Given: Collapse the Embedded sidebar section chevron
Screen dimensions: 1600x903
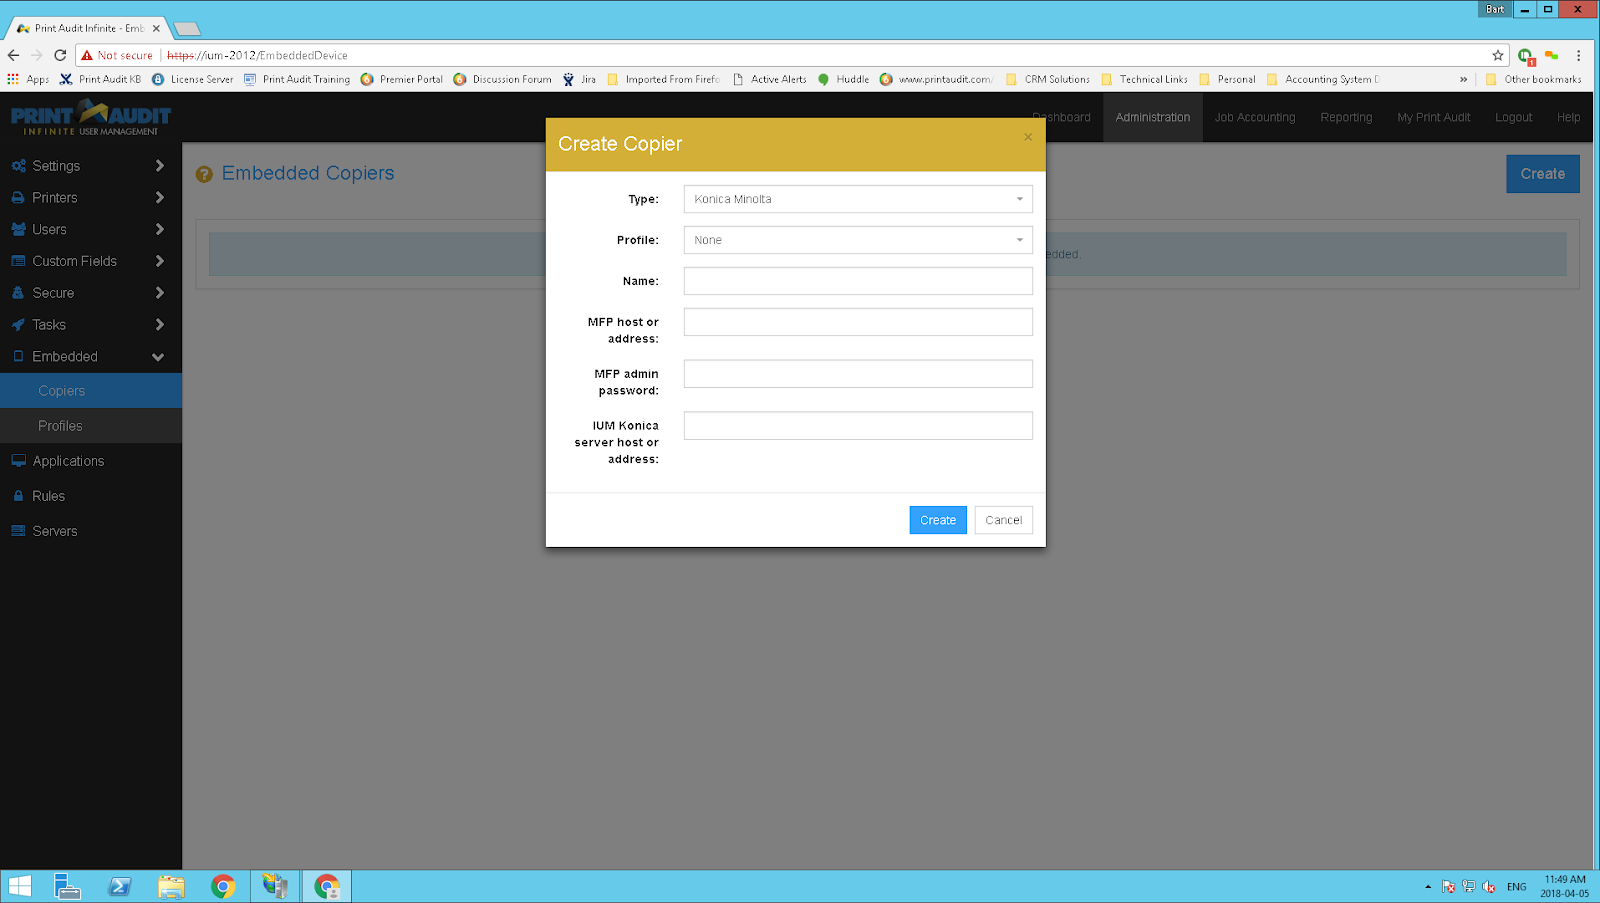Looking at the screenshot, I should pos(158,357).
